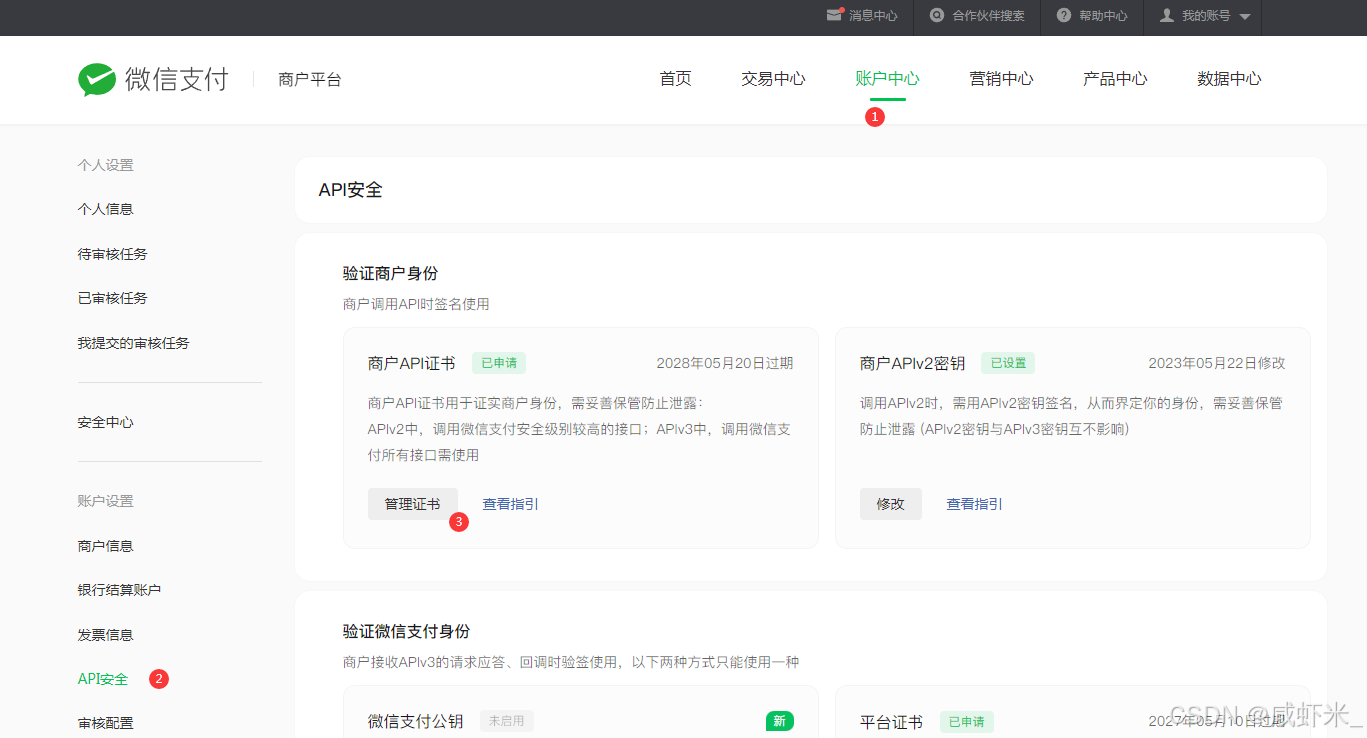Image resolution: width=1367 pixels, height=738 pixels.
Task: Click the help center question mark icon
Action: 1064,15
